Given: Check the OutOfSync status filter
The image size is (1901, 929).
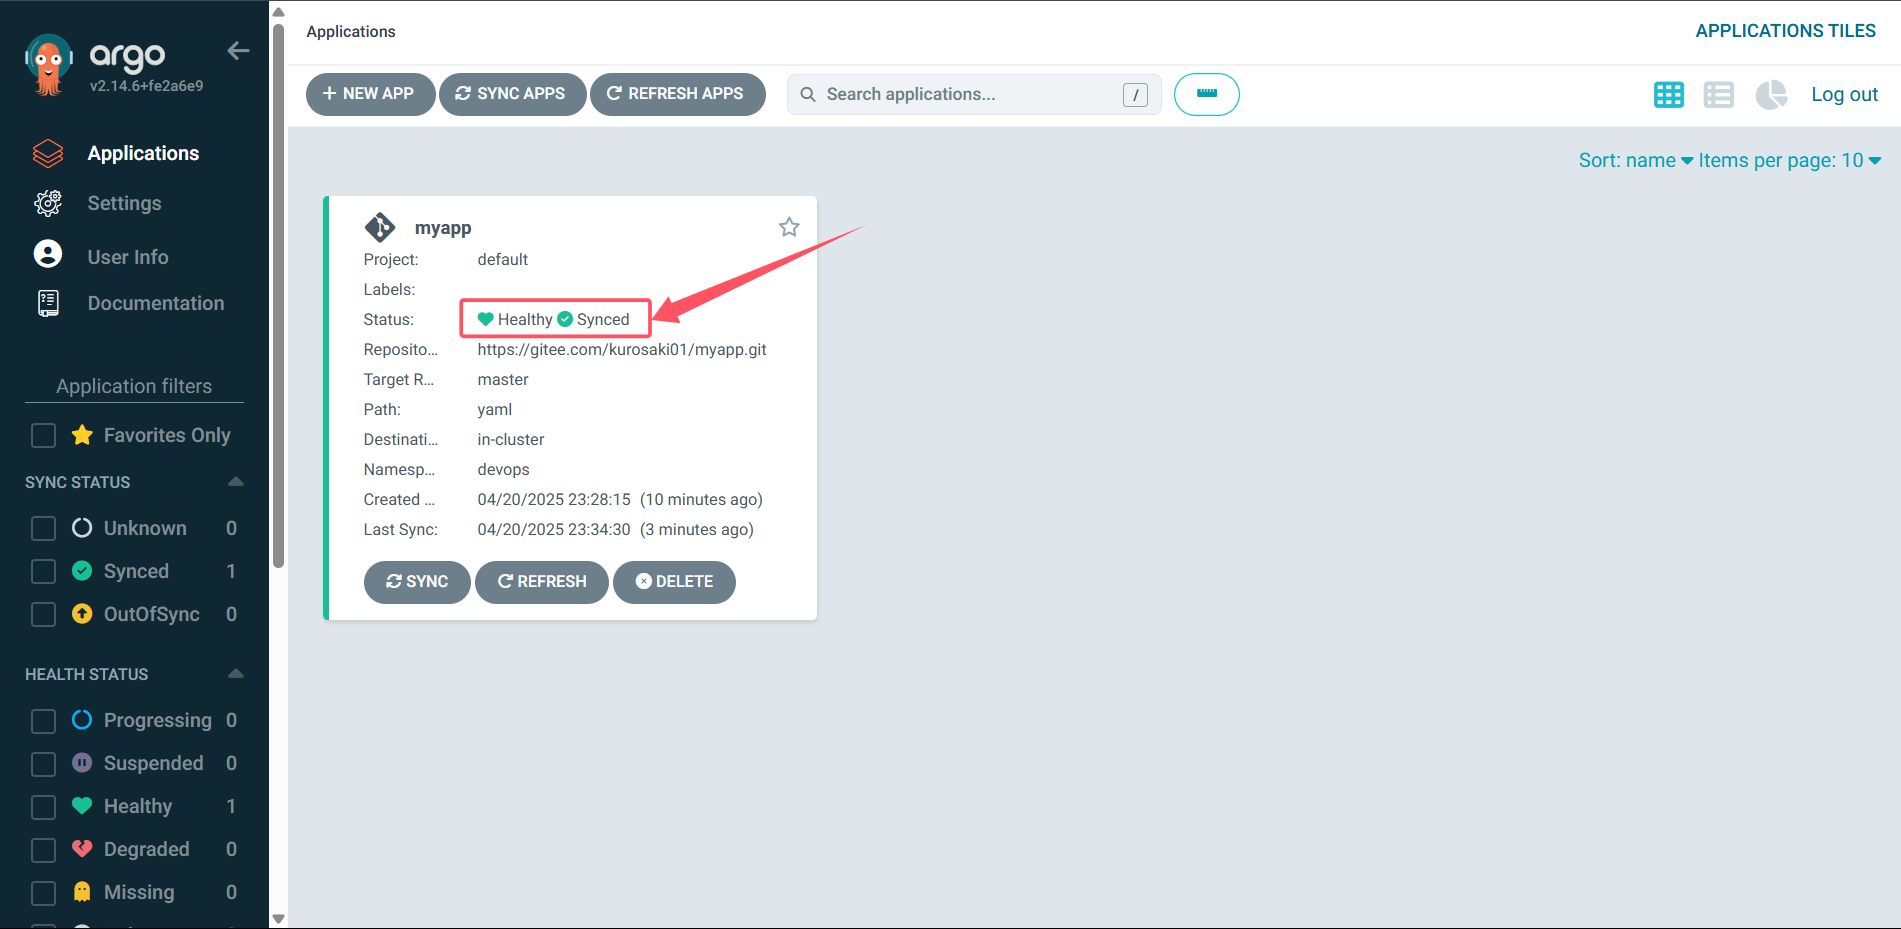Looking at the screenshot, I should pos(43,614).
